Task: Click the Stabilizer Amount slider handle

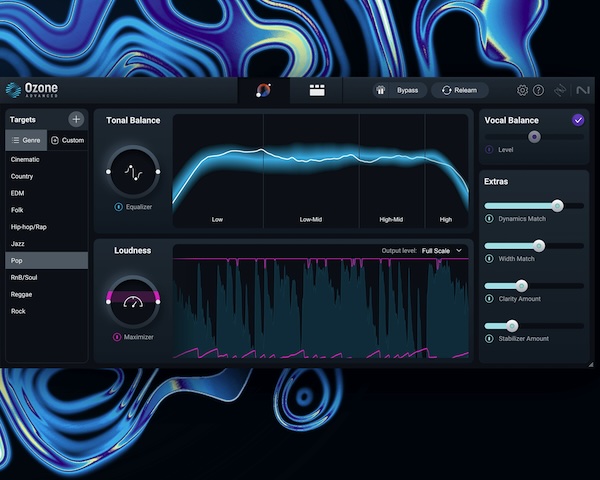Action: coord(512,326)
